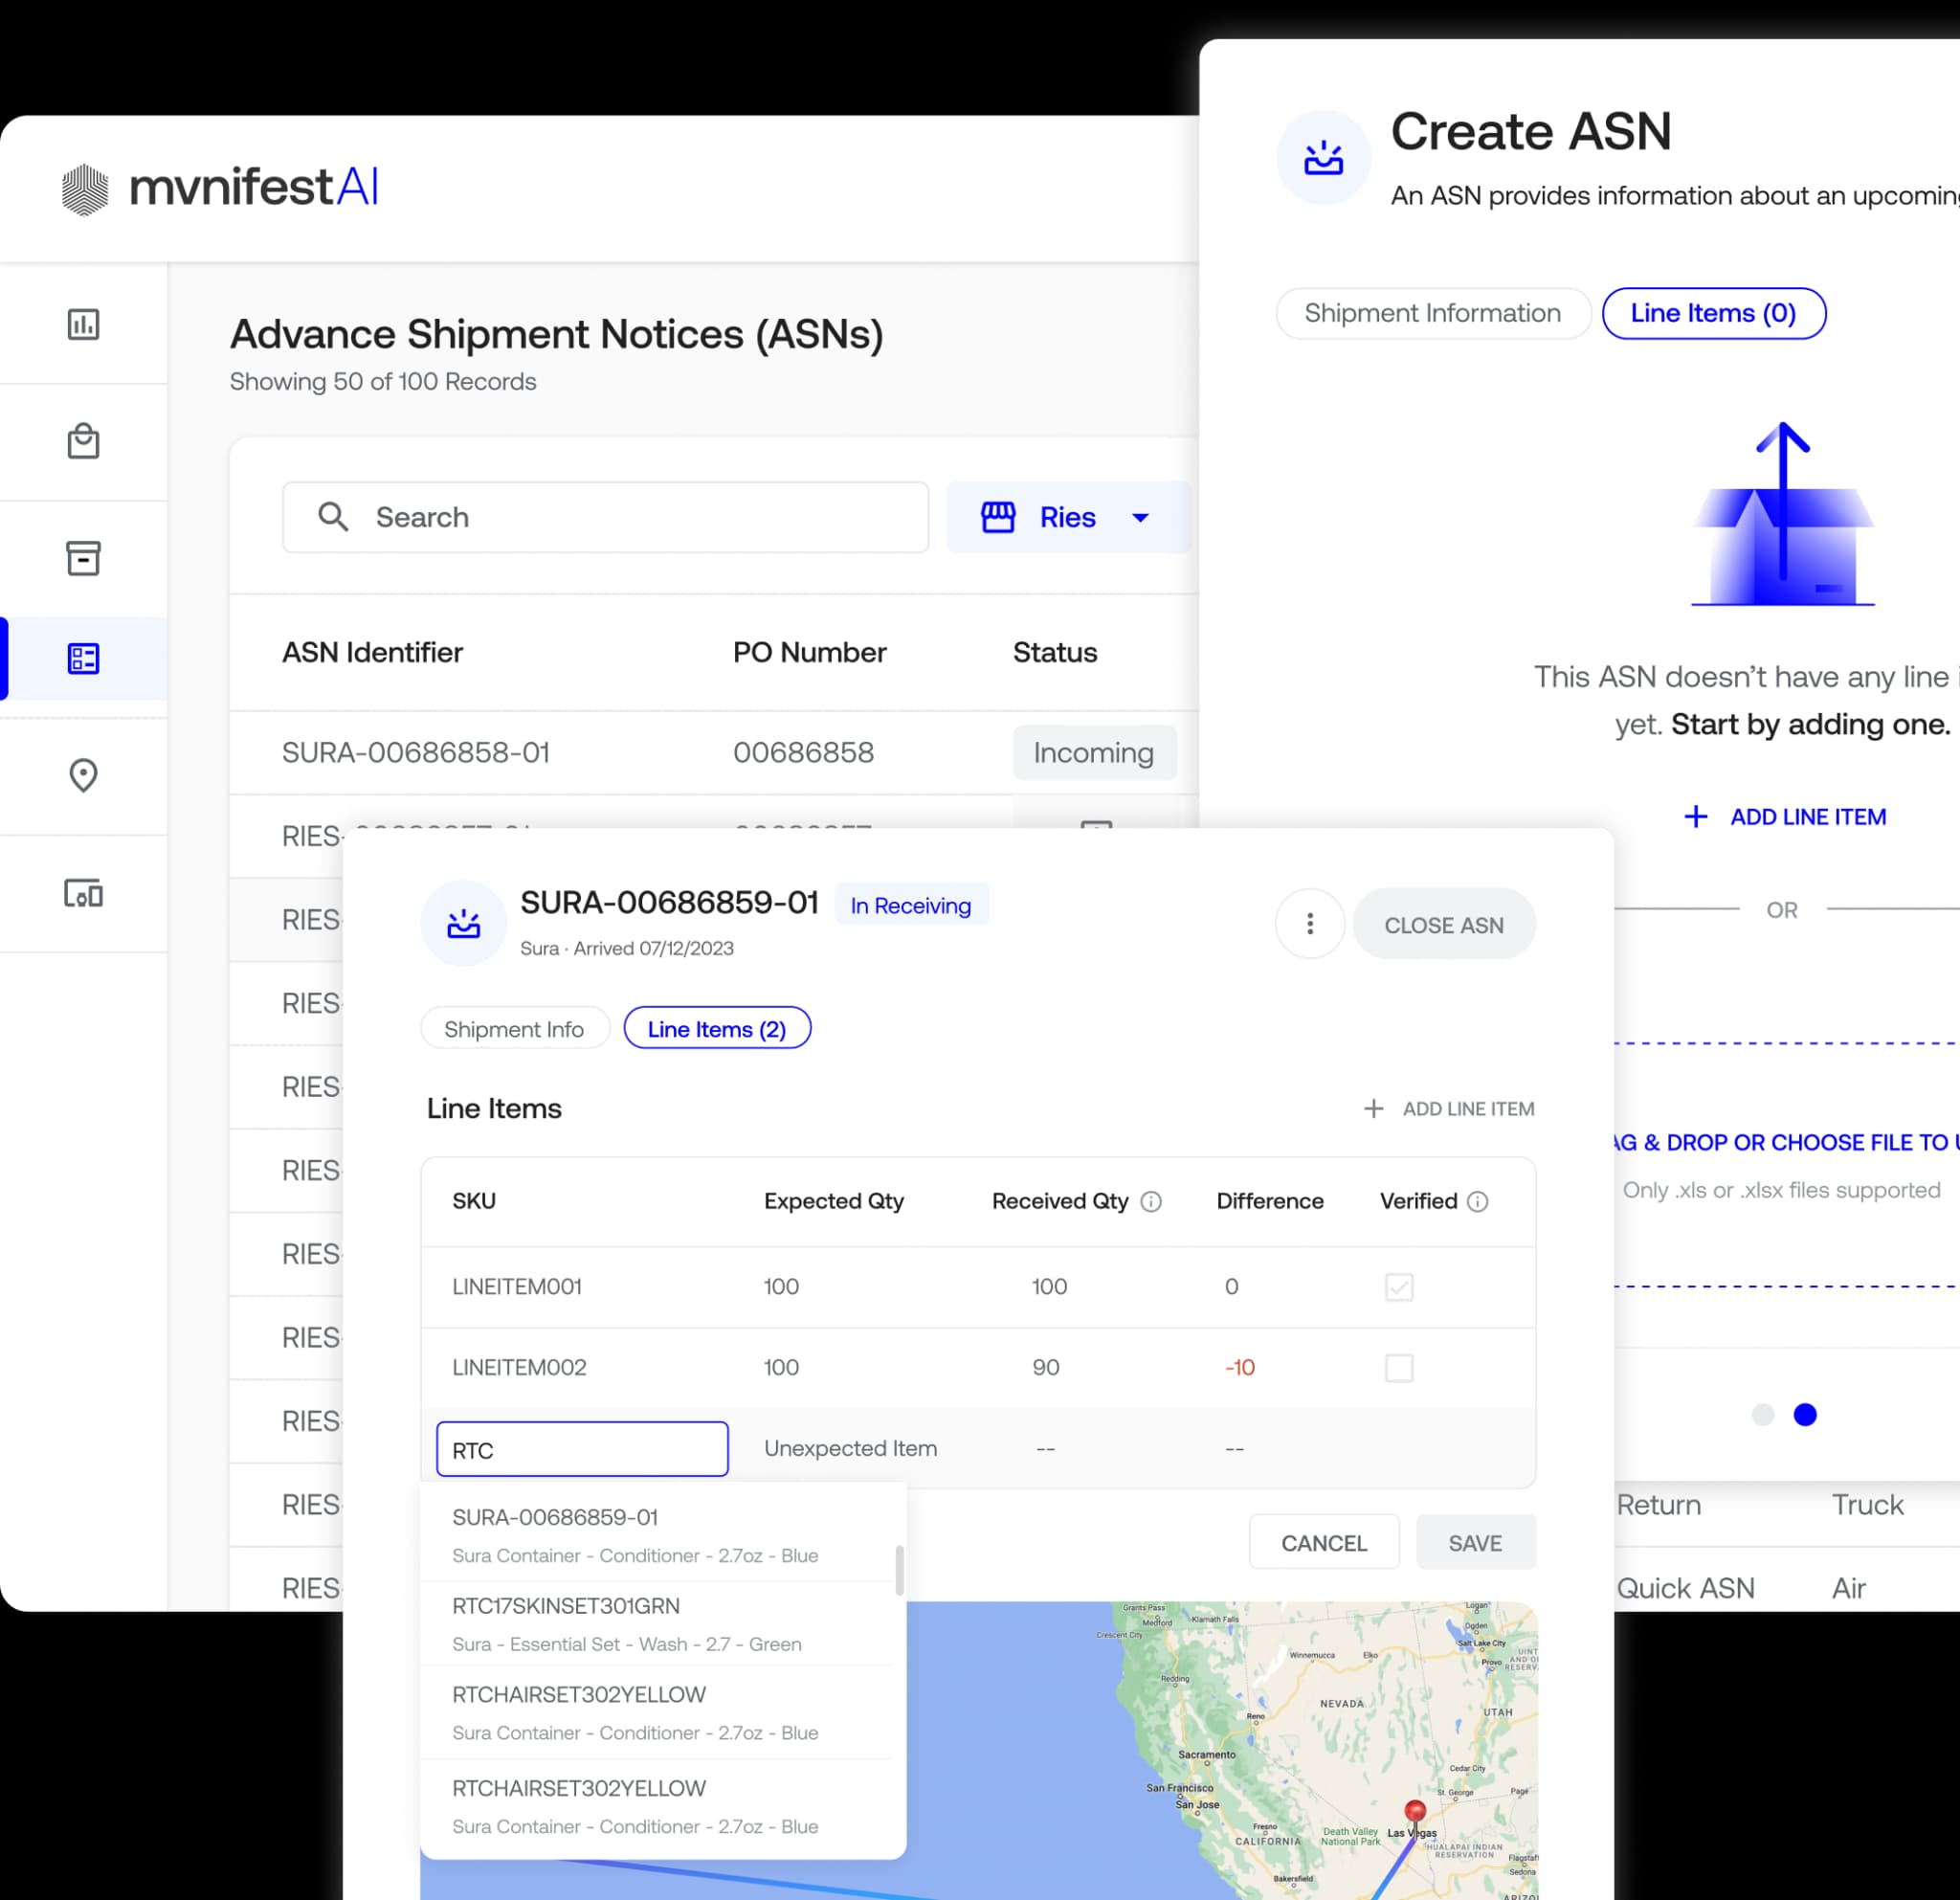The width and height of the screenshot is (1960, 1900).
Task: Click the shopping bag icon in sidebar
Action: 82,439
